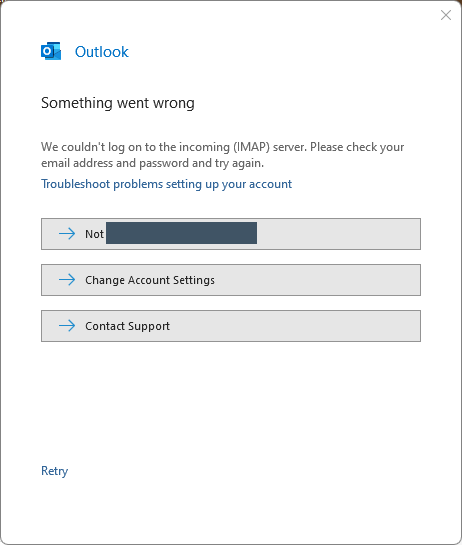The height and width of the screenshot is (545, 462).
Task: Click the IMAP server error message line
Action: [x=222, y=147]
